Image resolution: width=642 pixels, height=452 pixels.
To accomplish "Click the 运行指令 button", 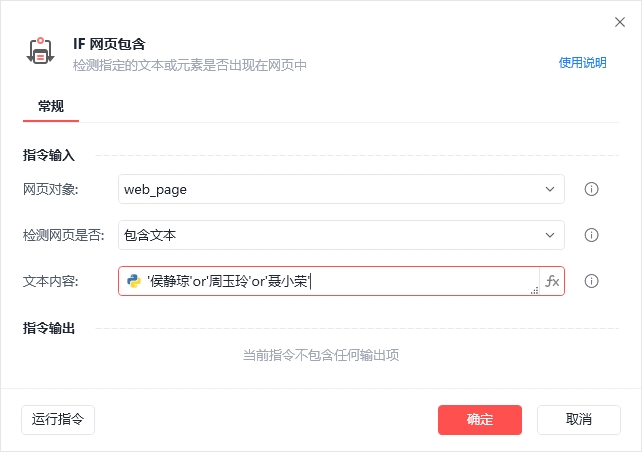I will [58, 420].
